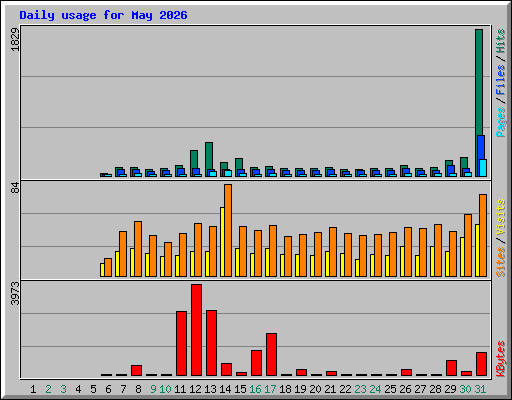Click the 3973 axis maximum label
This screenshot has width=512, height=400.
pos(15,294)
